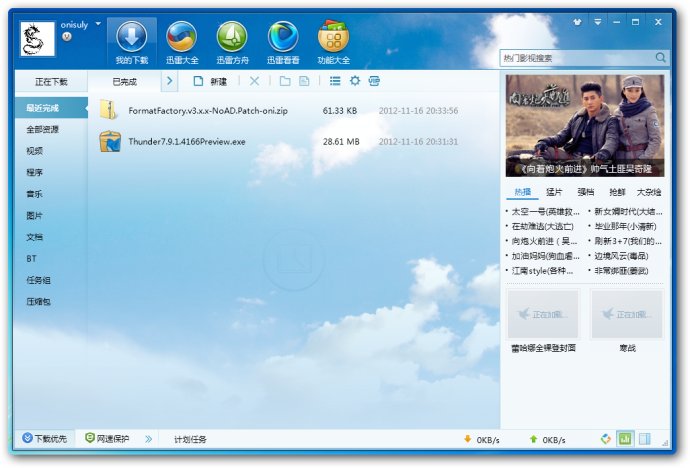Click date 2012-11-16 20:31:31
The image size is (690, 468).
(418, 142)
